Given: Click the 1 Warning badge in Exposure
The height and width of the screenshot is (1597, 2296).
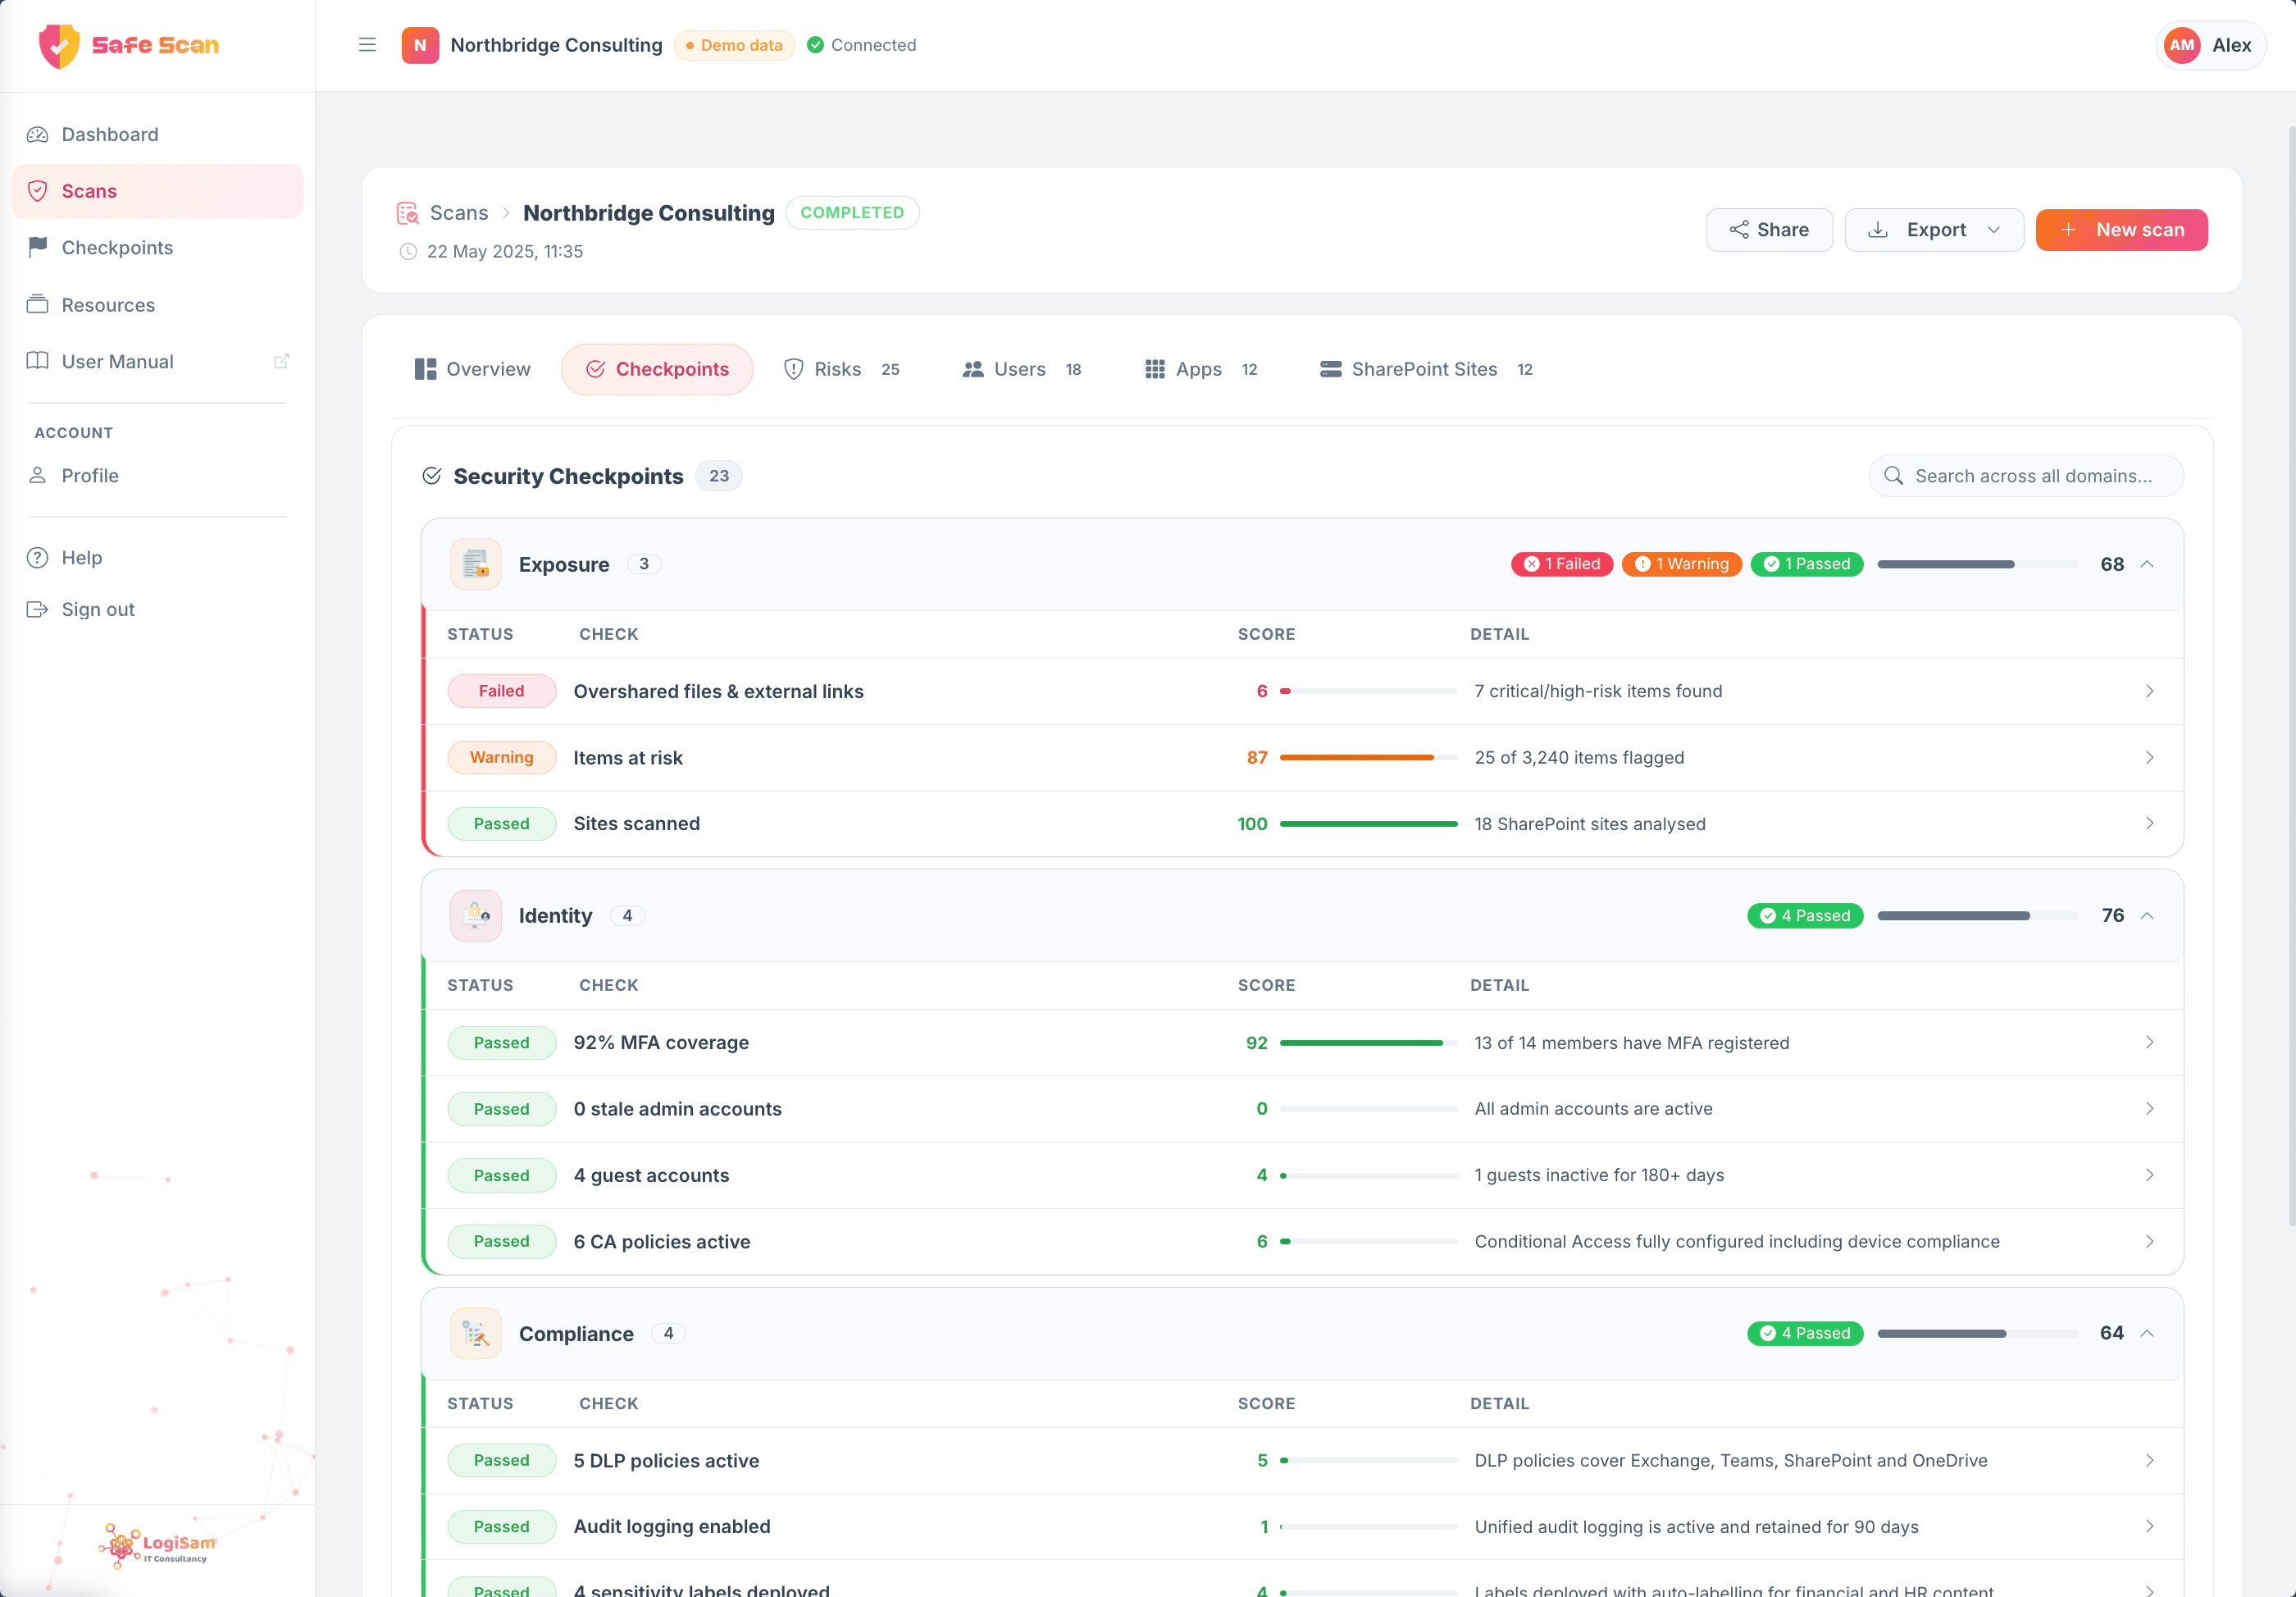Looking at the screenshot, I should click(x=1682, y=564).
